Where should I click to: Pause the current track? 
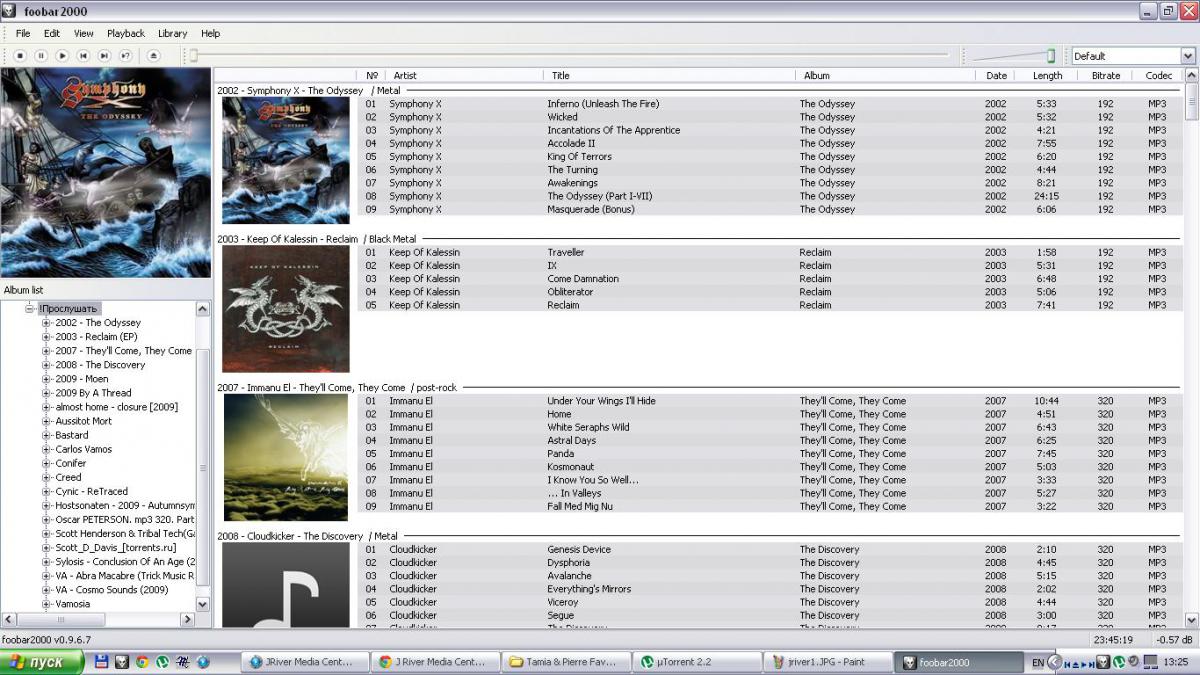click(x=41, y=56)
